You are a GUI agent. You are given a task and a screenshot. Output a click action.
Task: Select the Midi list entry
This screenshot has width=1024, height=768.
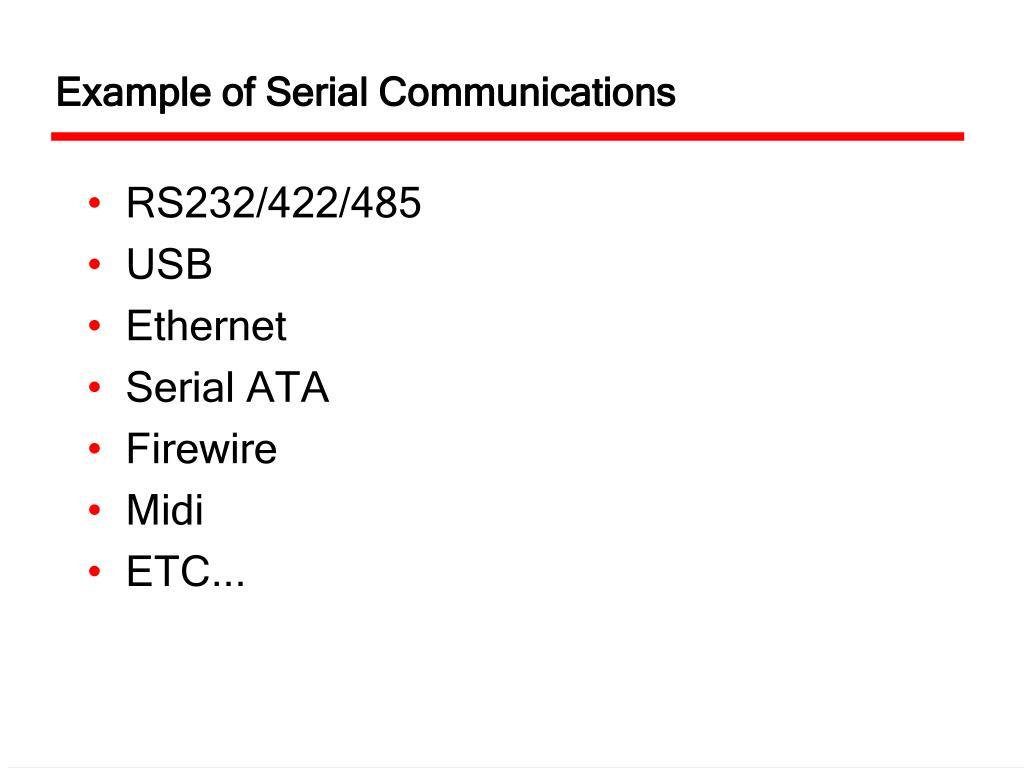[x=165, y=509]
